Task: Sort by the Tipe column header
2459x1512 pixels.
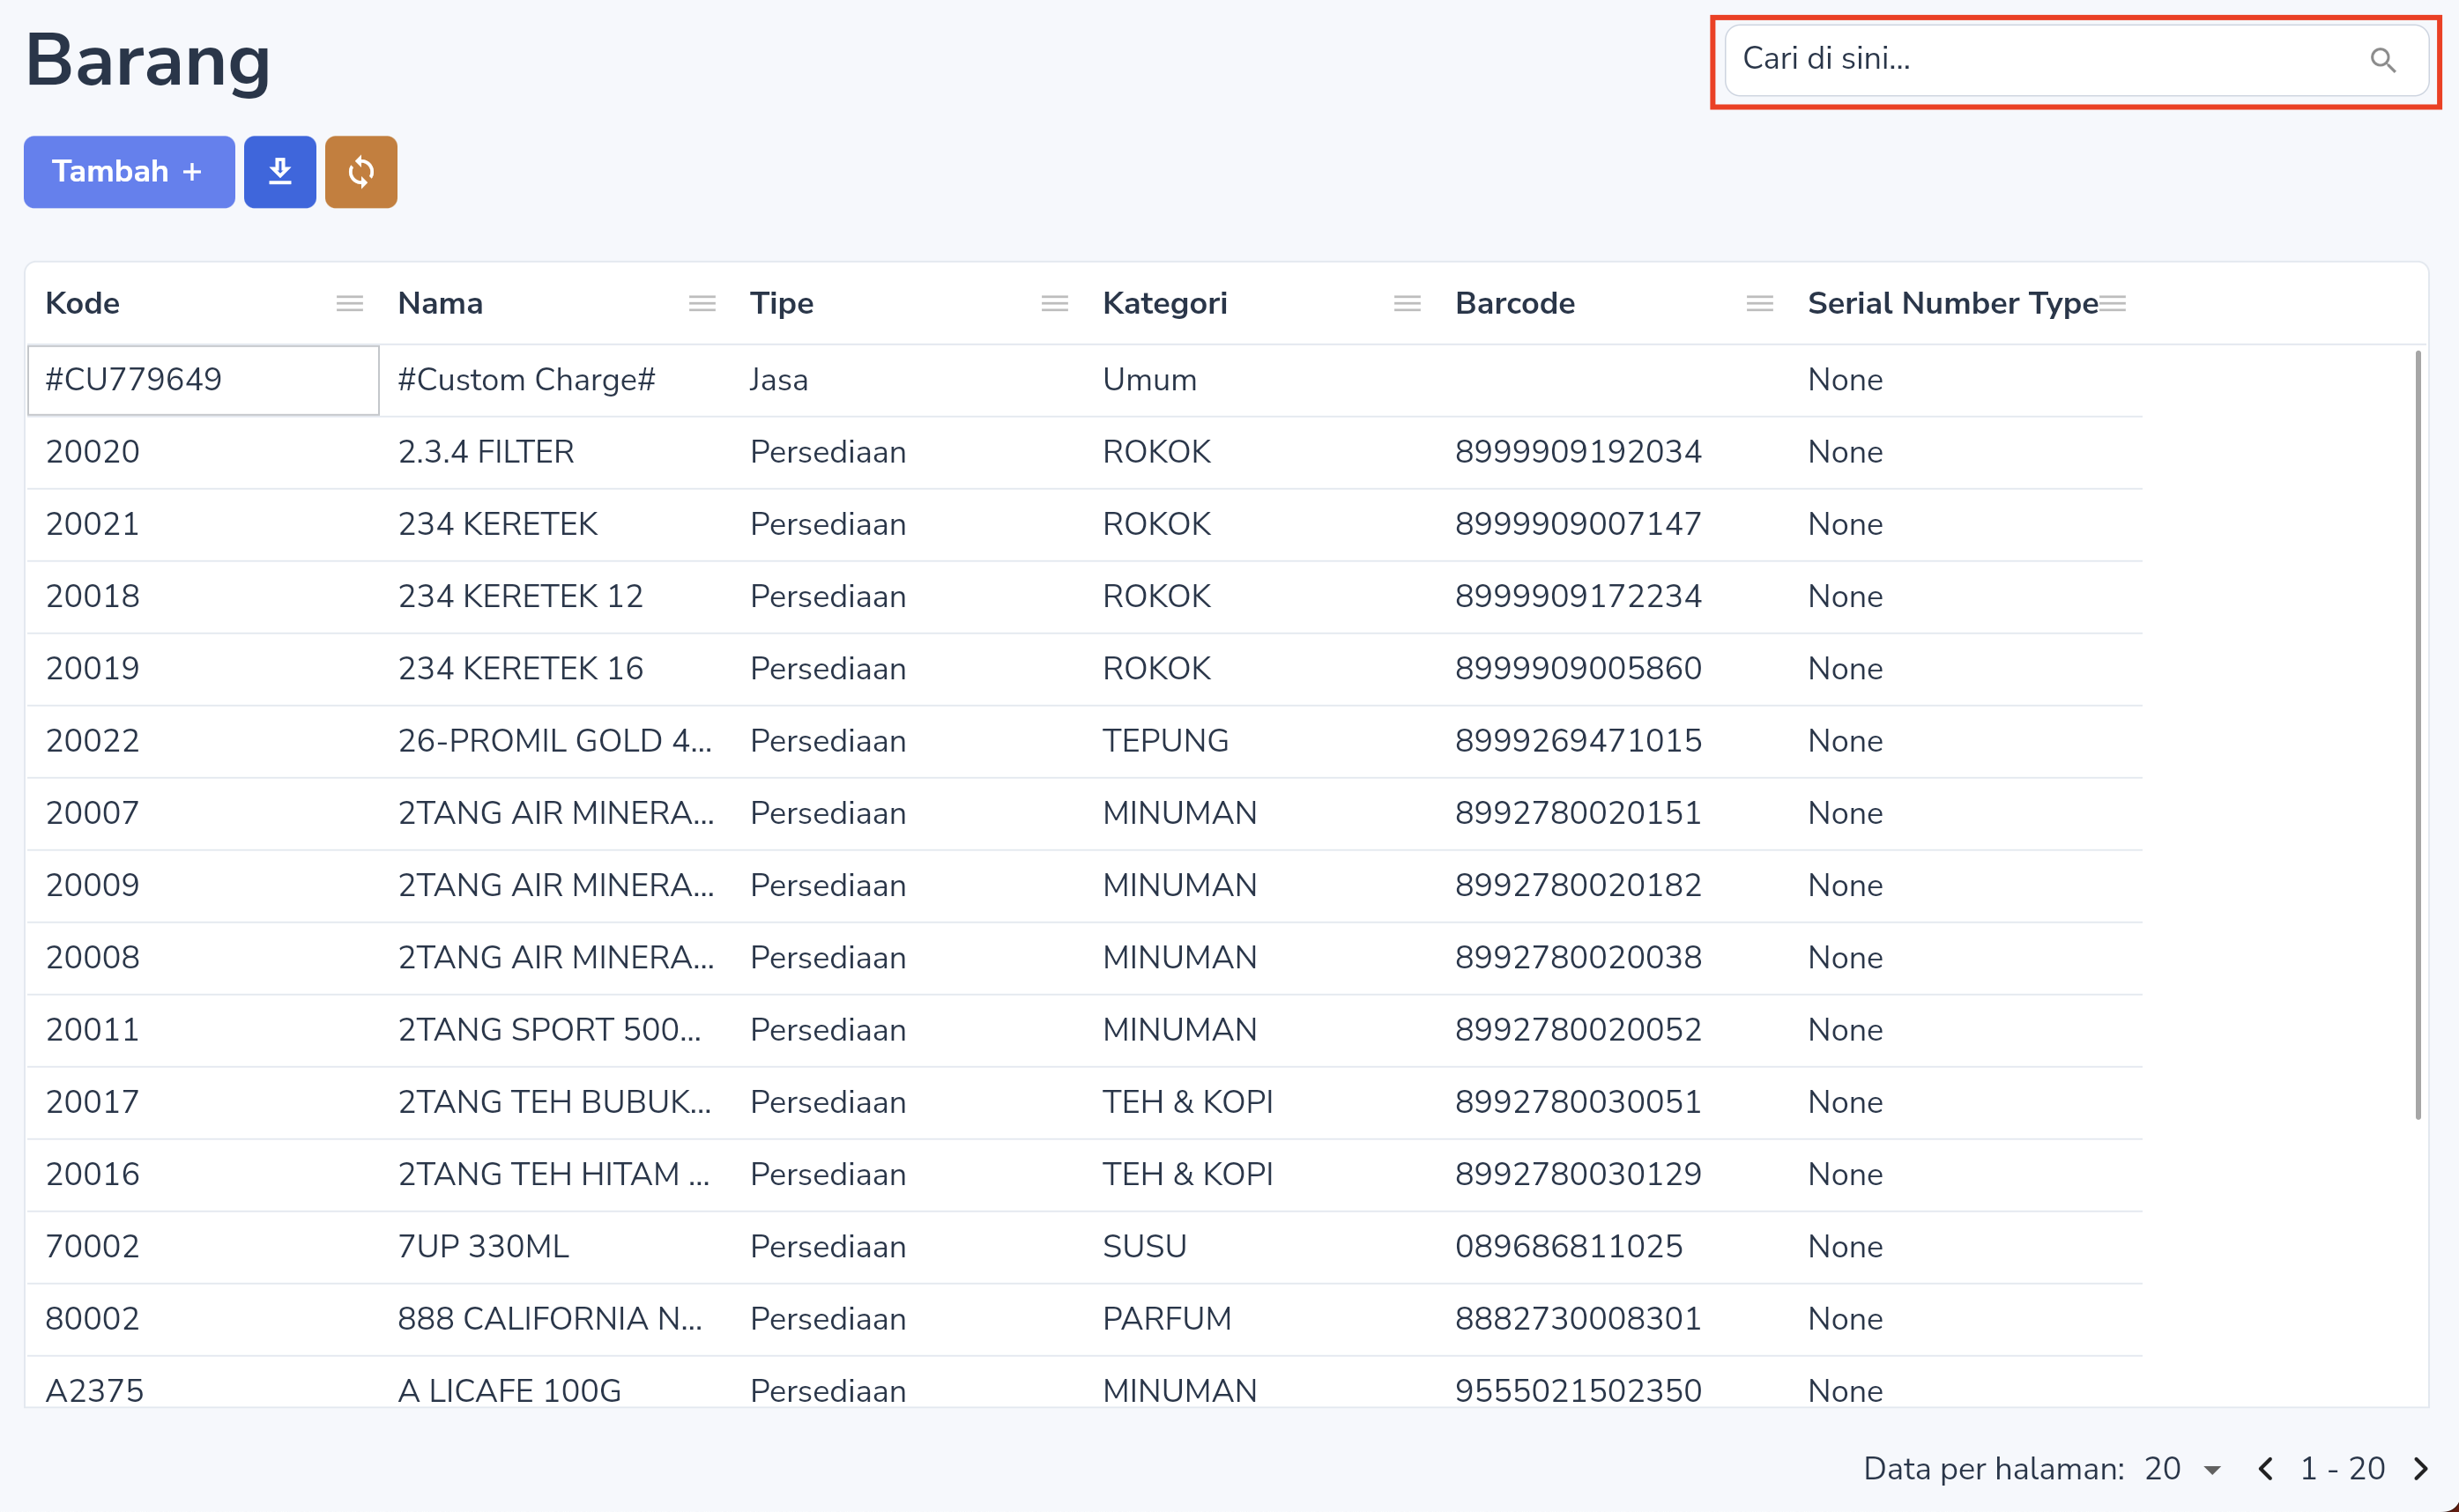Action: pyautogui.click(x=781, y=303)
